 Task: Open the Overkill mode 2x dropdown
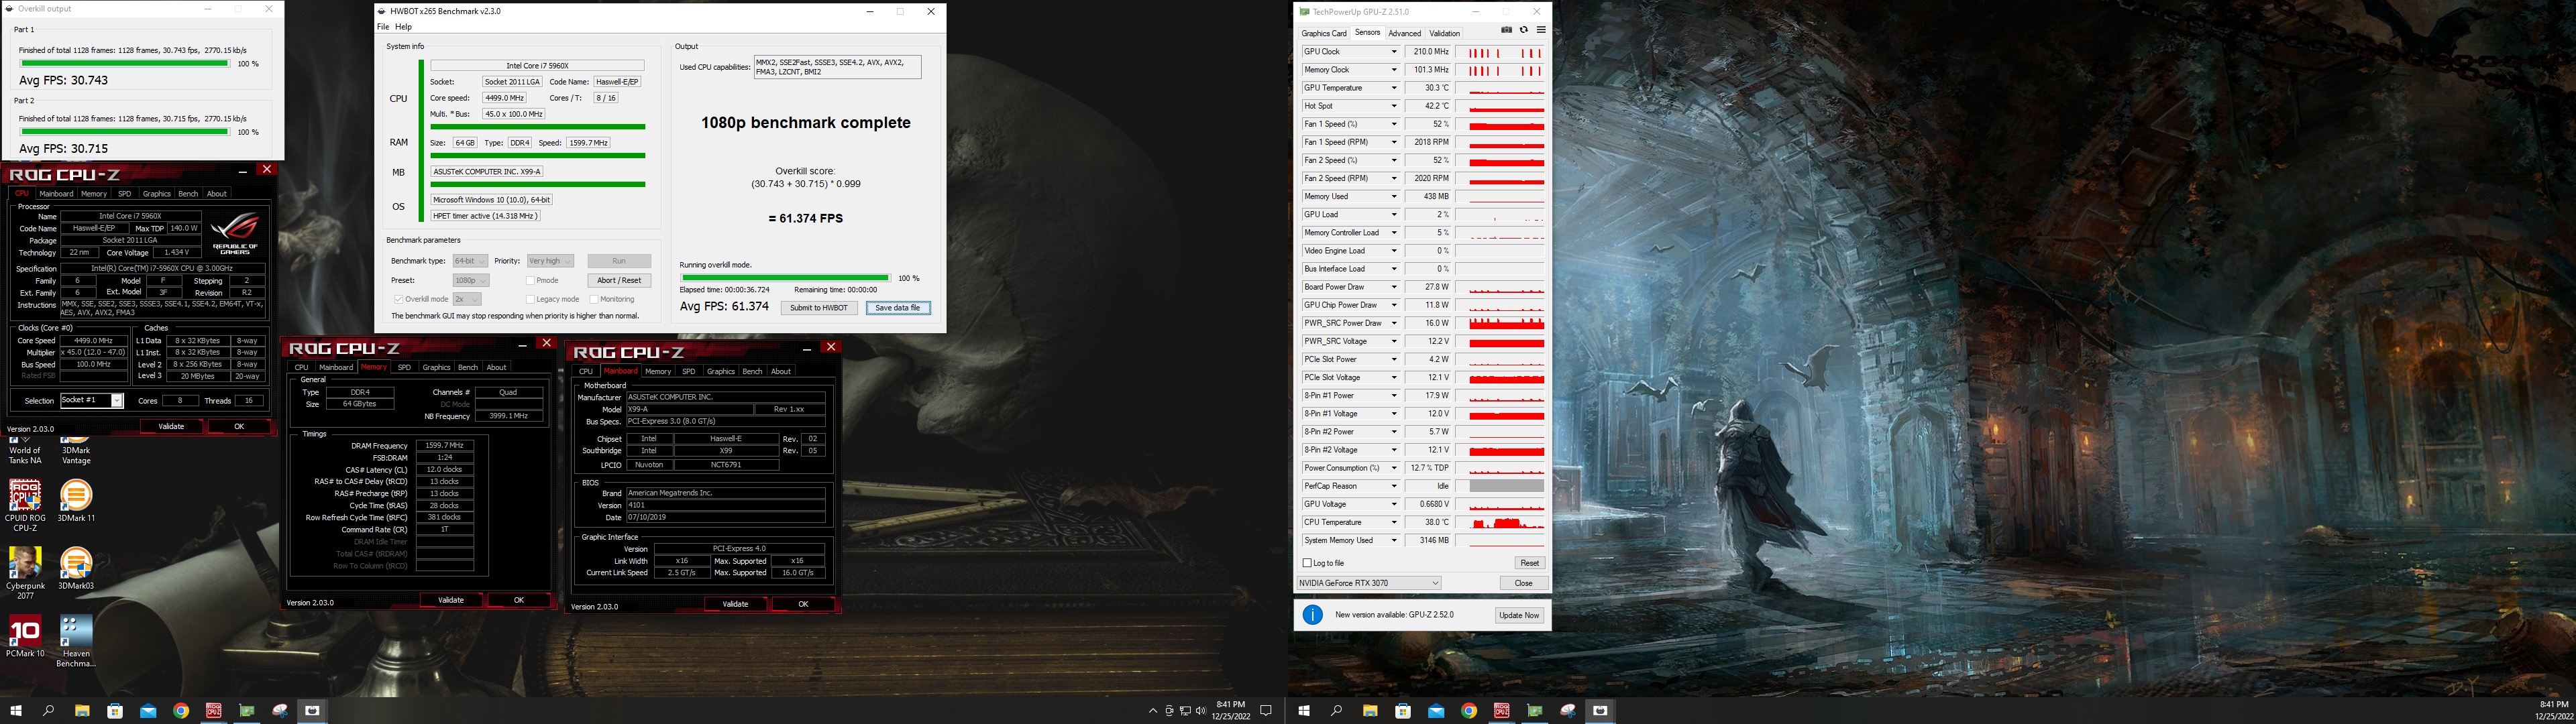coord(467,299)
